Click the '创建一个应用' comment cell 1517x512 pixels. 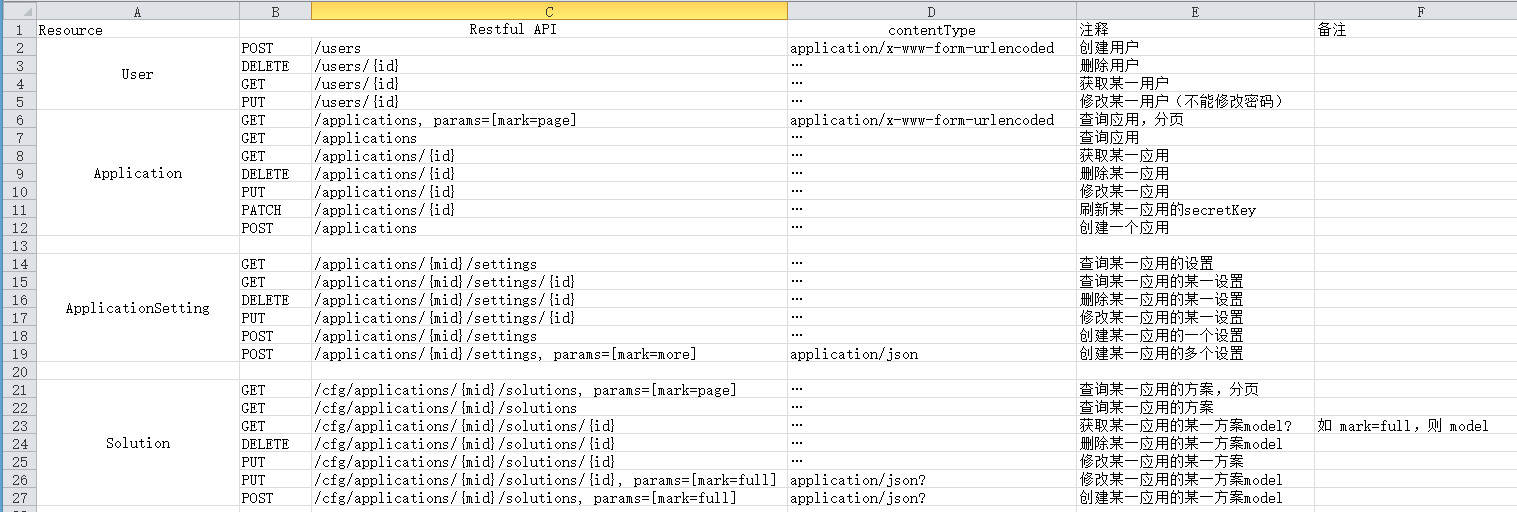(1195, 228)
